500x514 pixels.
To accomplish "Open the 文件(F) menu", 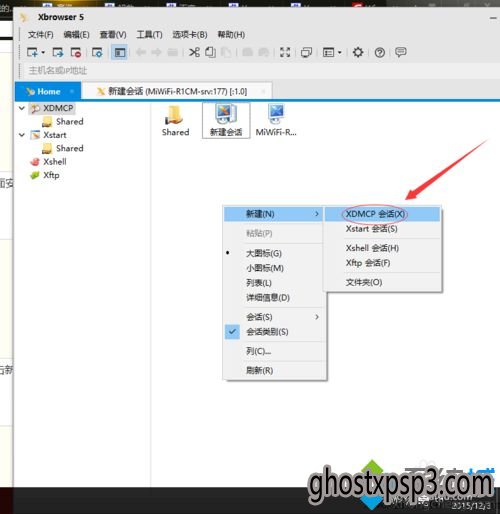I will [41, 35].
